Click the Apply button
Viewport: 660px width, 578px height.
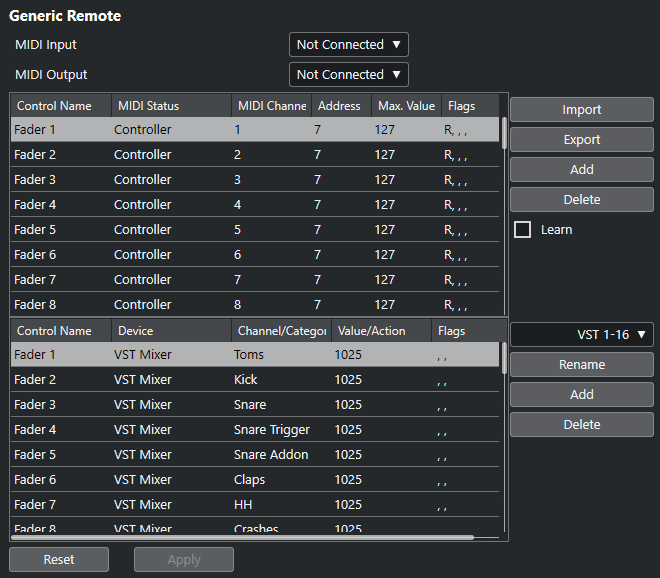184,559
